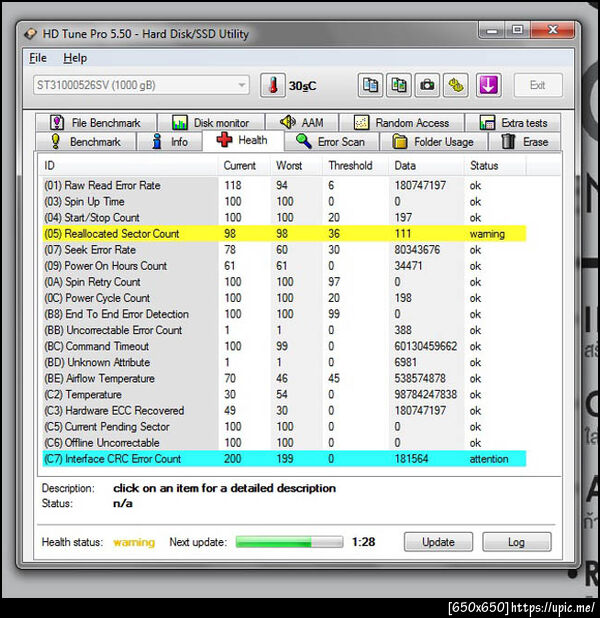
Task: Click the Next update progress bar
Action: click(289, 542)
